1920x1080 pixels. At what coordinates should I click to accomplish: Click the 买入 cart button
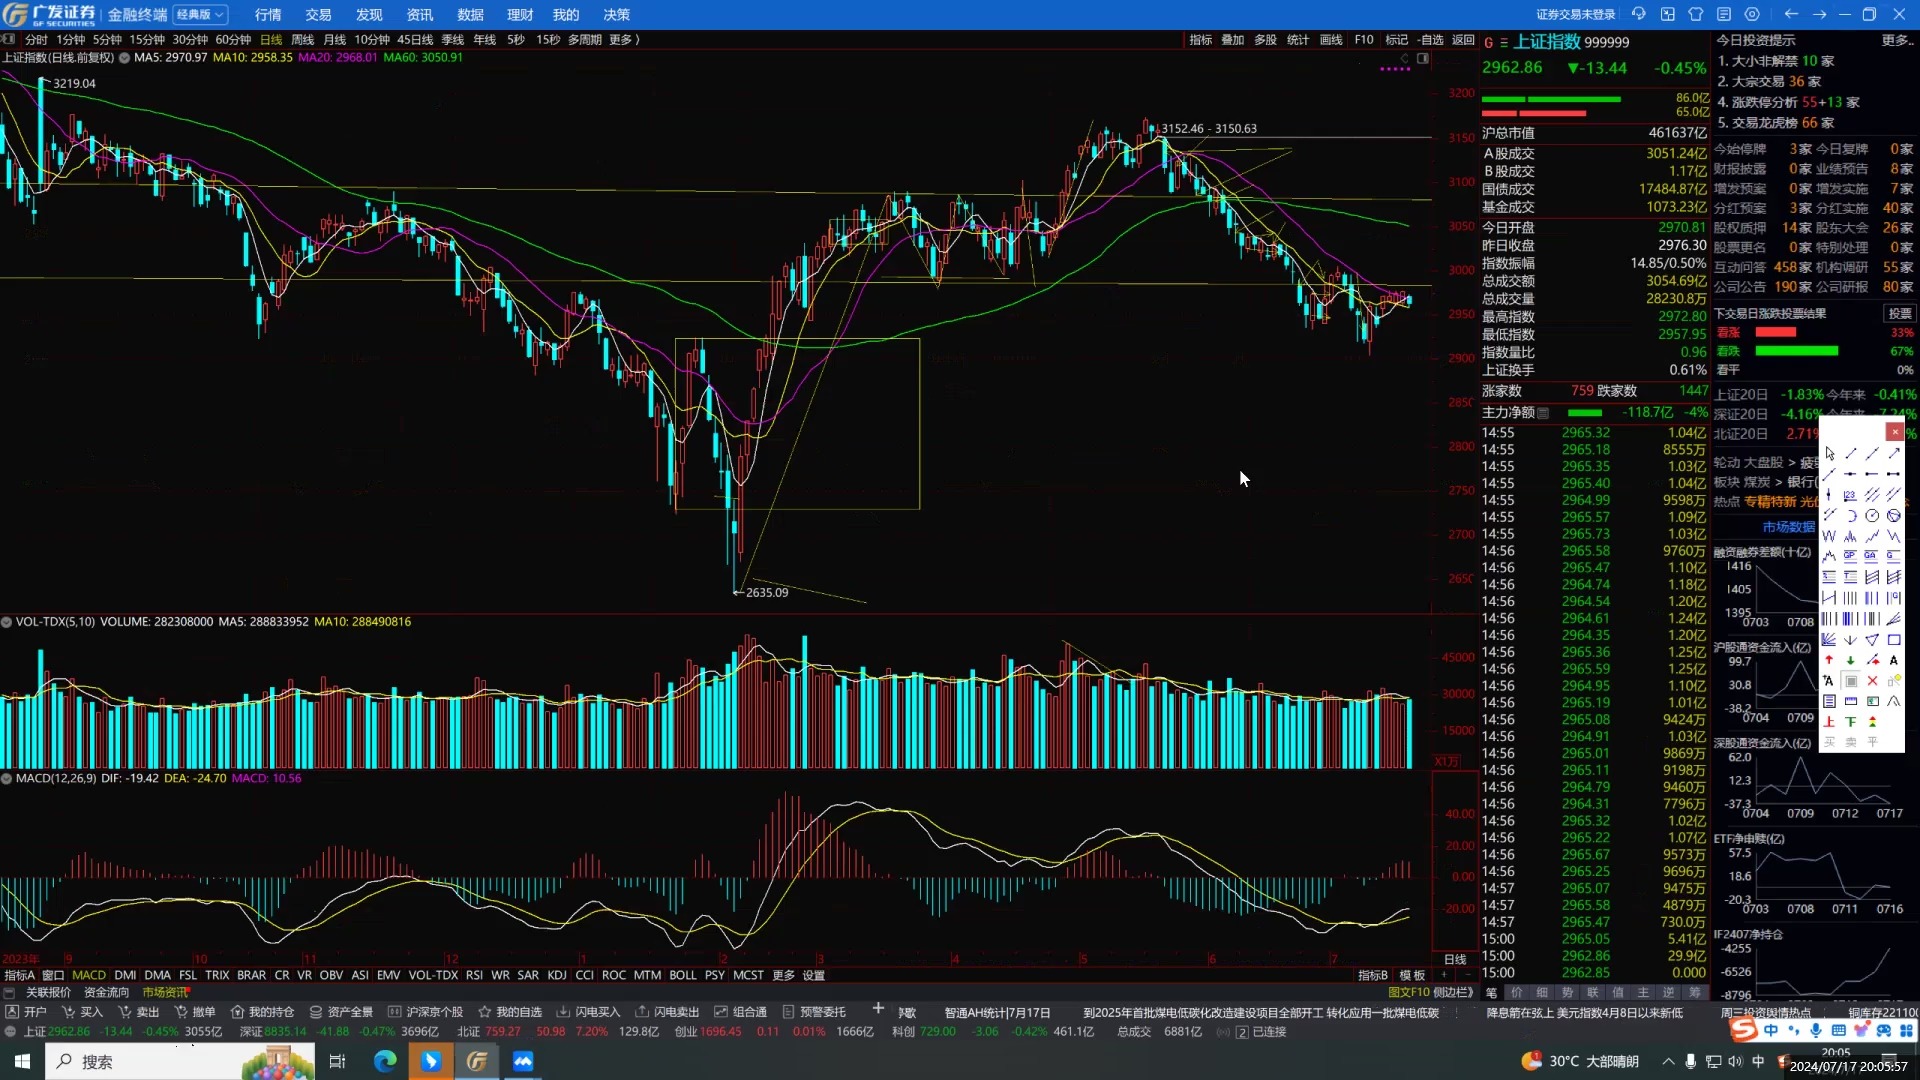(82, 1012)
